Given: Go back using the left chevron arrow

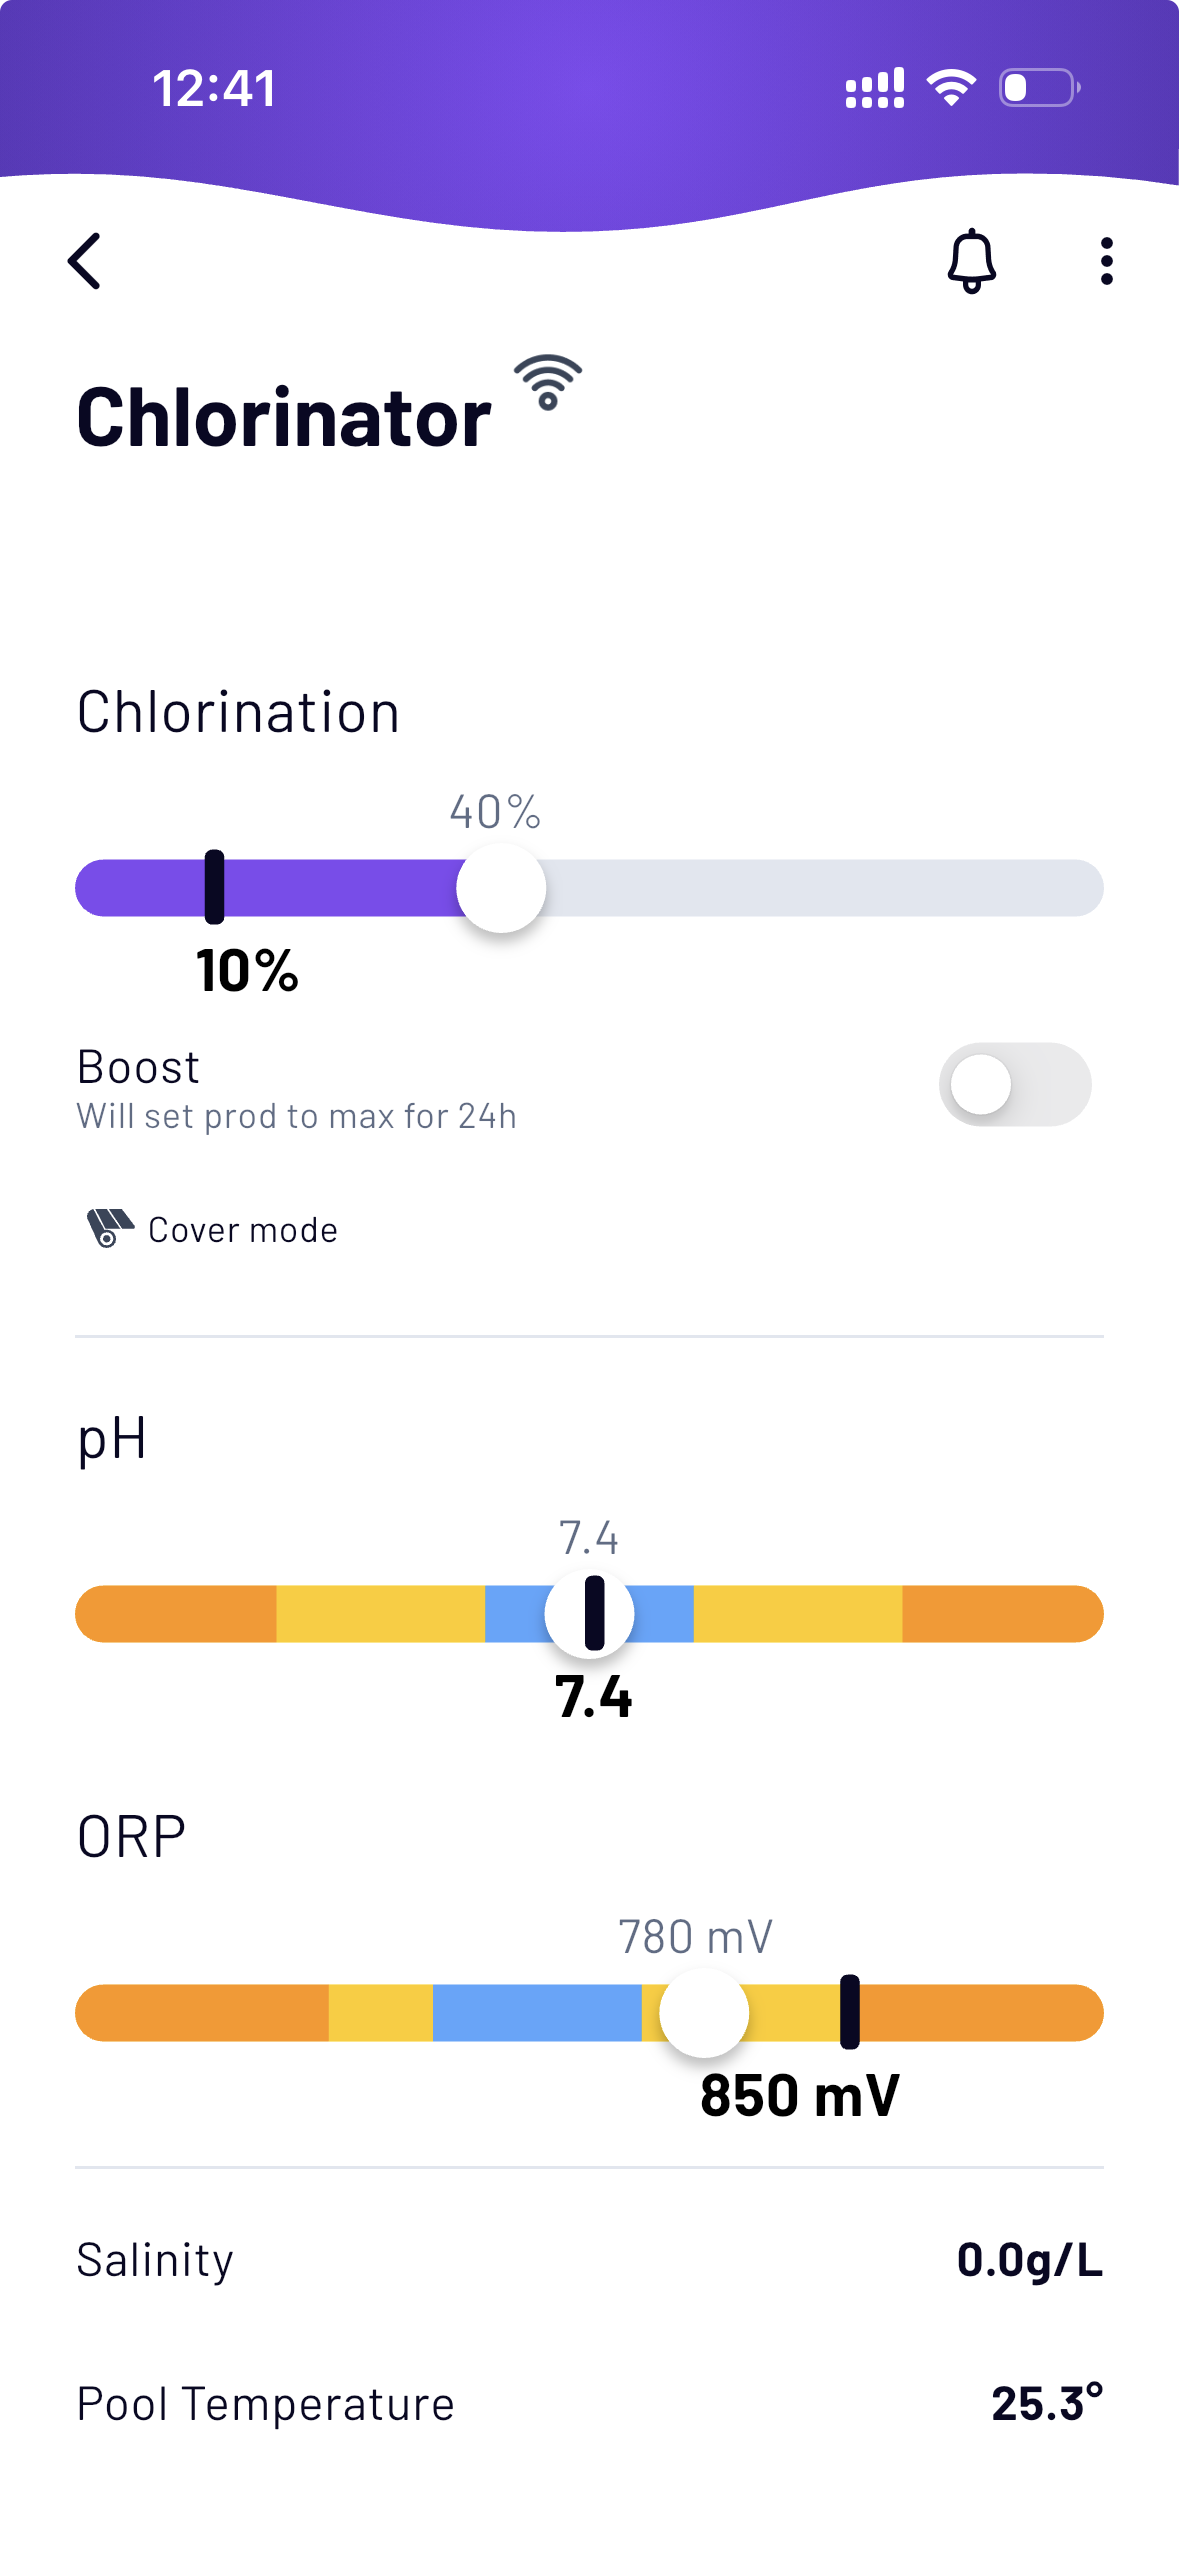Looking at the screenshot, I should pos(86,261).
